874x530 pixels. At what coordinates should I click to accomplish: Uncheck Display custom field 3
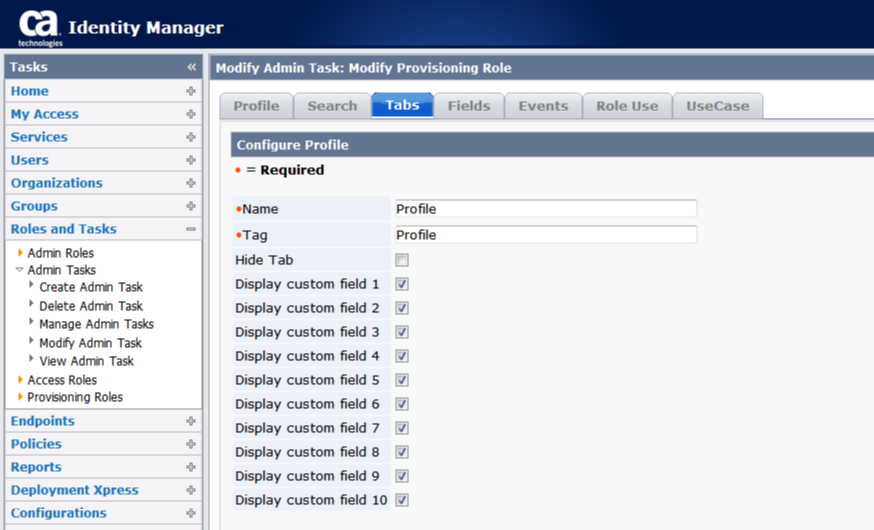tap(402, 332)
